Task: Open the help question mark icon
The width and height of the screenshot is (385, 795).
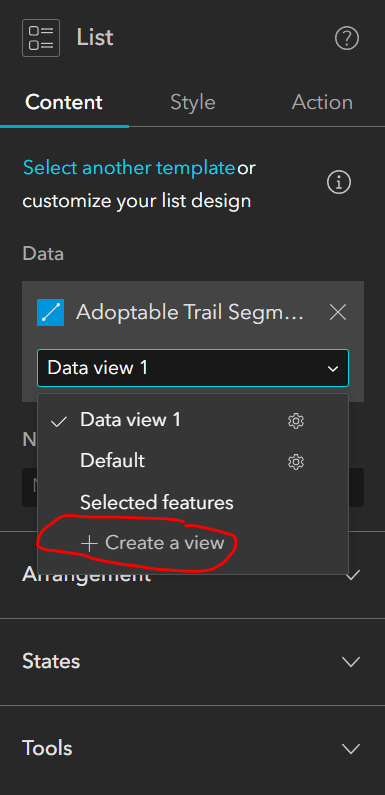Action: click(347, 39)
